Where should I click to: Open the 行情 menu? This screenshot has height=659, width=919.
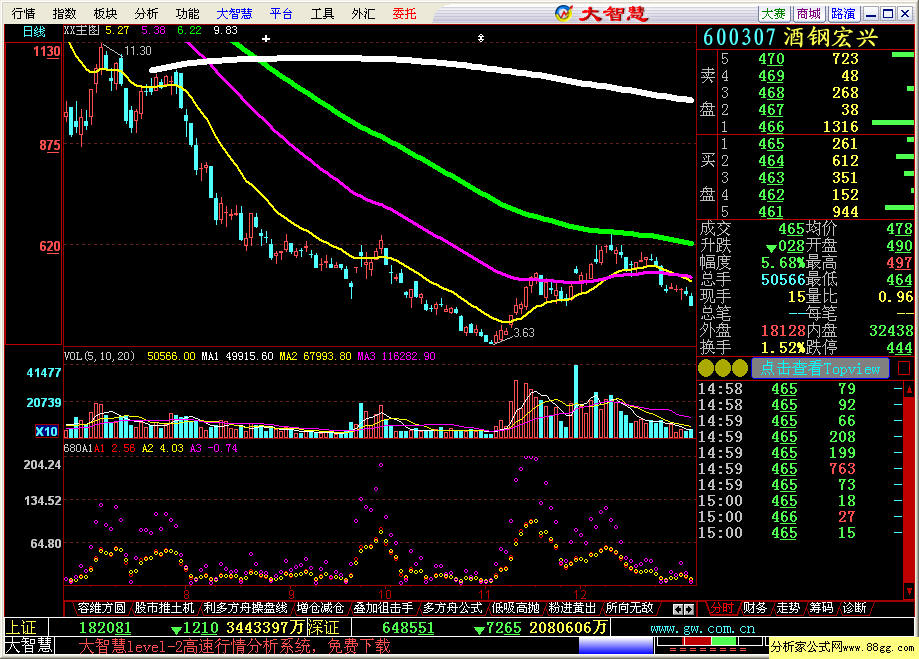pyautogui.click(x=23, y=13)
